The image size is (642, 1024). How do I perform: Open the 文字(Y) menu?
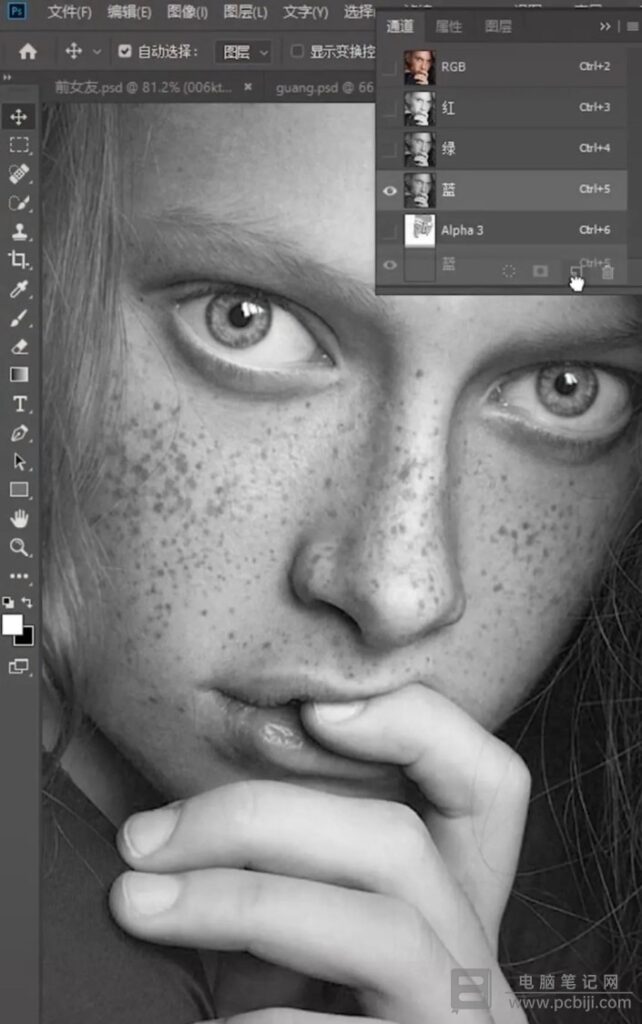point(306,12)
